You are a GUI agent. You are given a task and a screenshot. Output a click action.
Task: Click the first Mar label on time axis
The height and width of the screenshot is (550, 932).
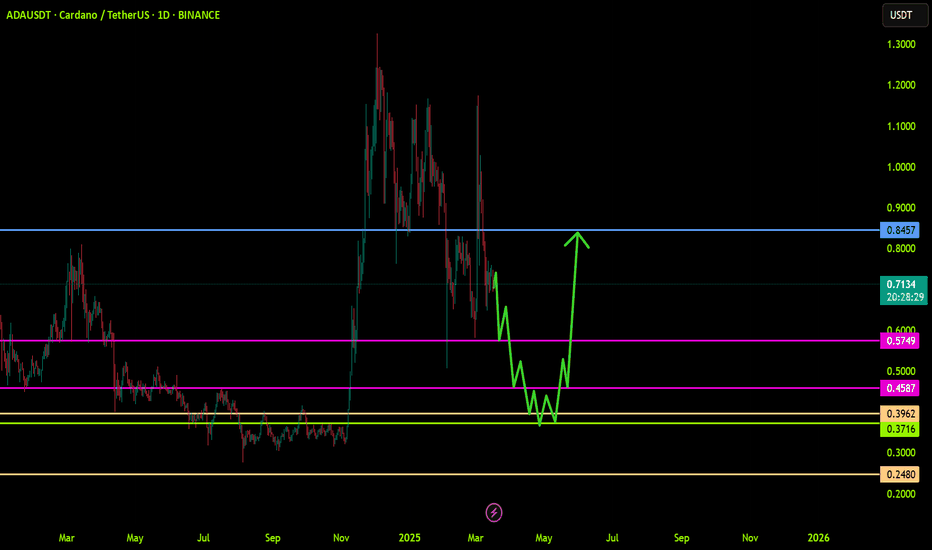point(67,538)
